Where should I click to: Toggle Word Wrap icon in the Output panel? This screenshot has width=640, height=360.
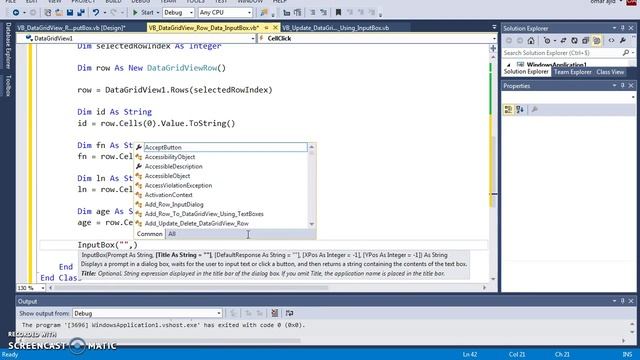click(289, 313)
